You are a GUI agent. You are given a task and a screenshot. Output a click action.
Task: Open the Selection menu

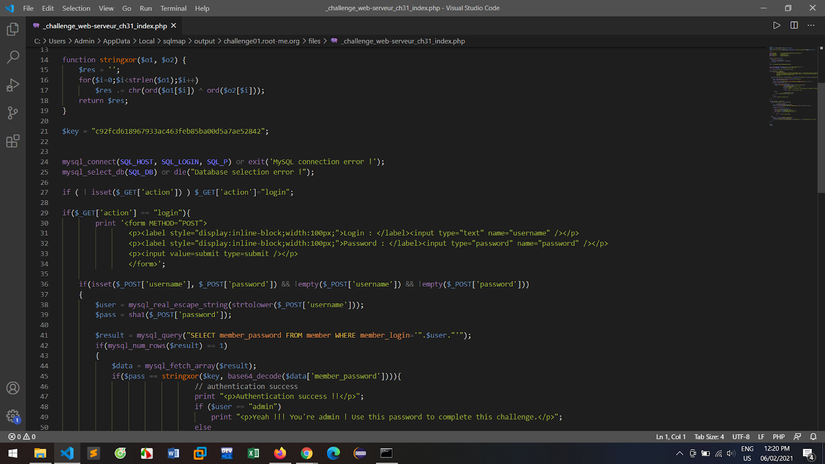tap(75, 8)
